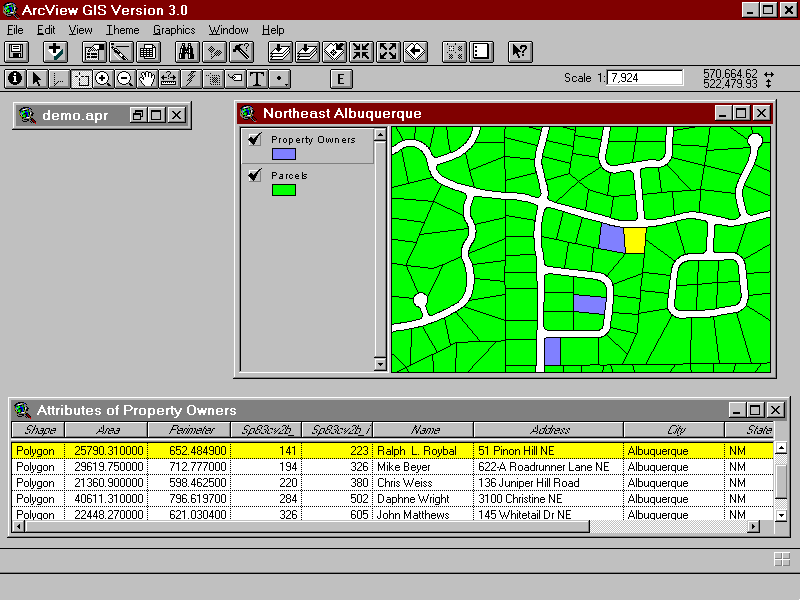This screenshot has width=800, height=600.
Task: Click the context Help pointer icon
Action: click(520, 52)
